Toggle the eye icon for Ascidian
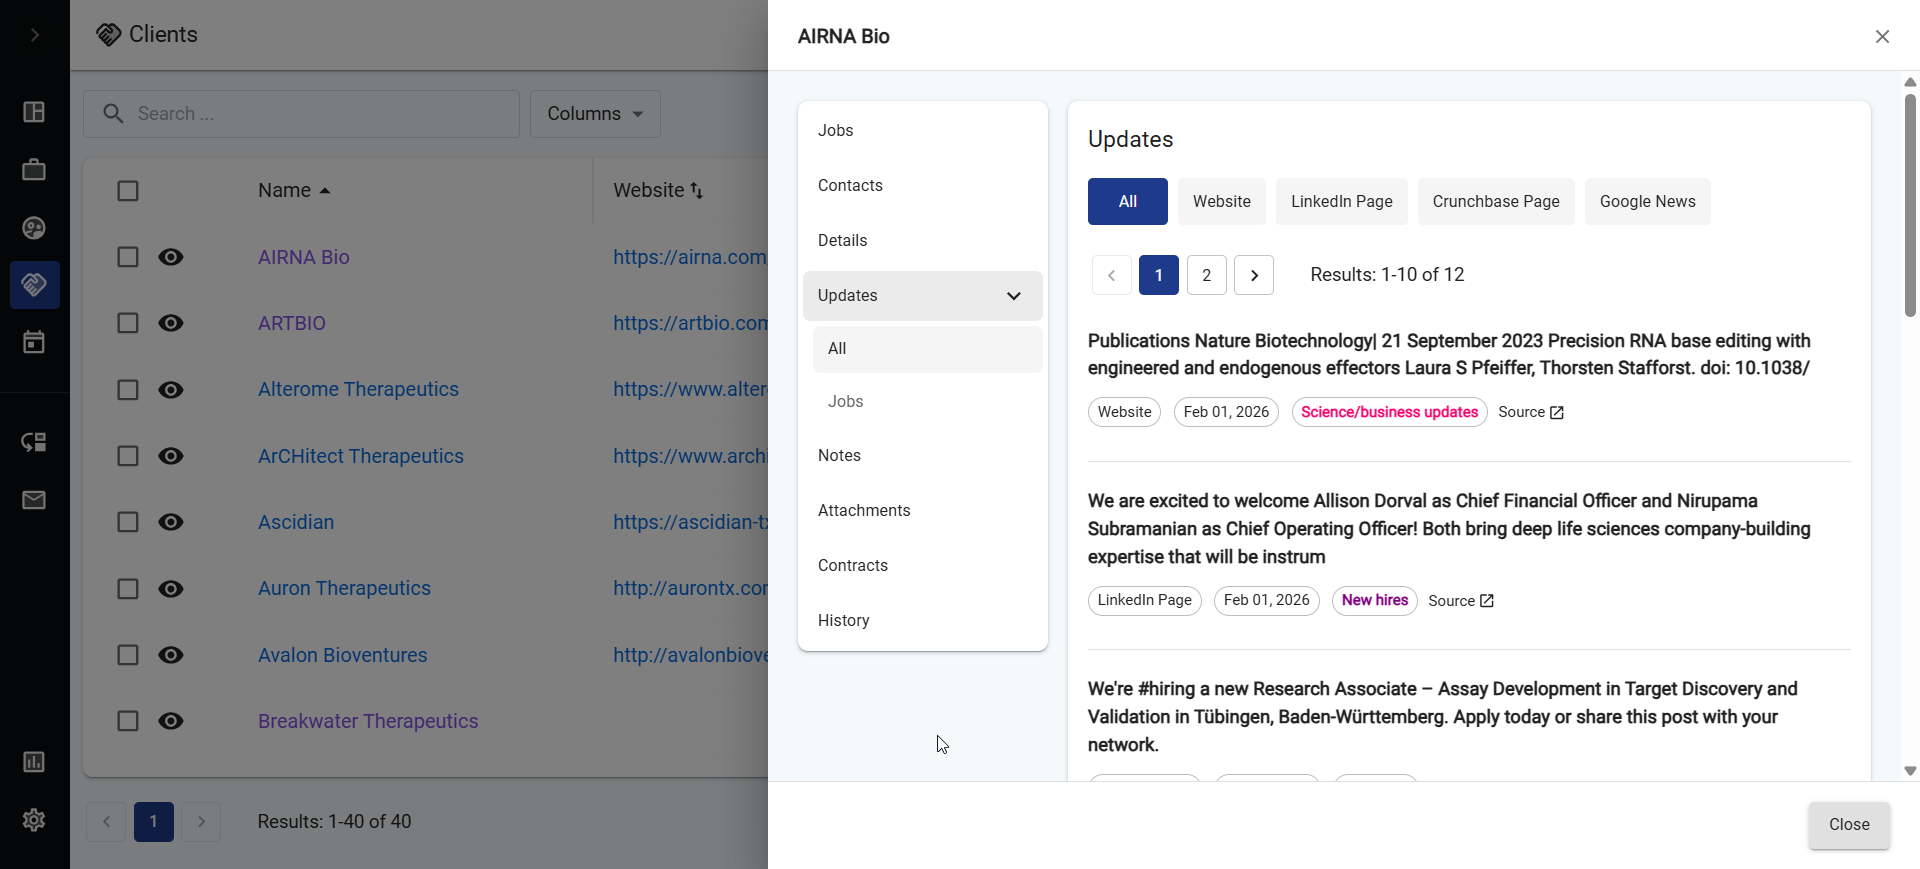1920x869 pixels. (x=171, y=522)
